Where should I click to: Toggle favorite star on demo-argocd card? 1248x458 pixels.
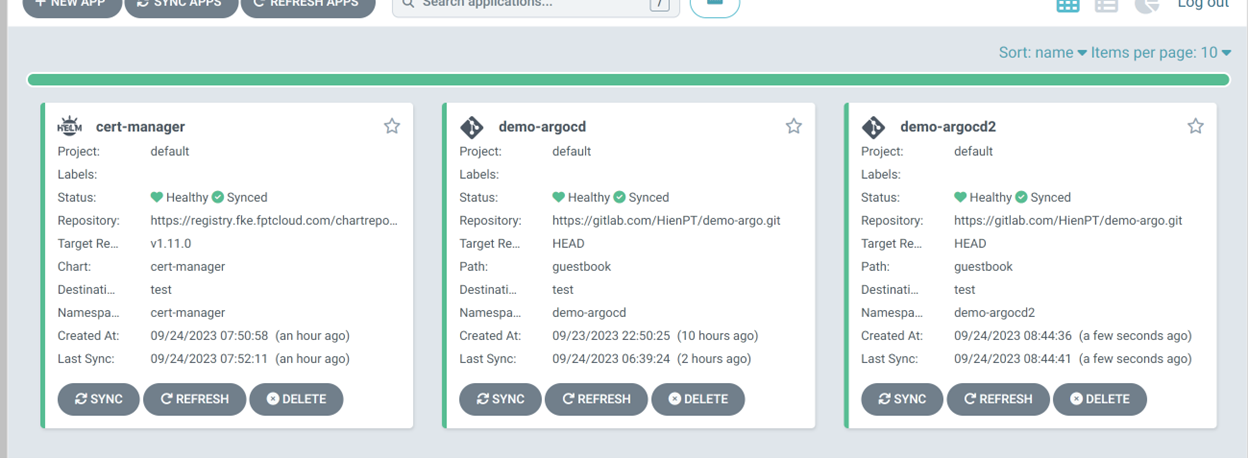[794, 126]
